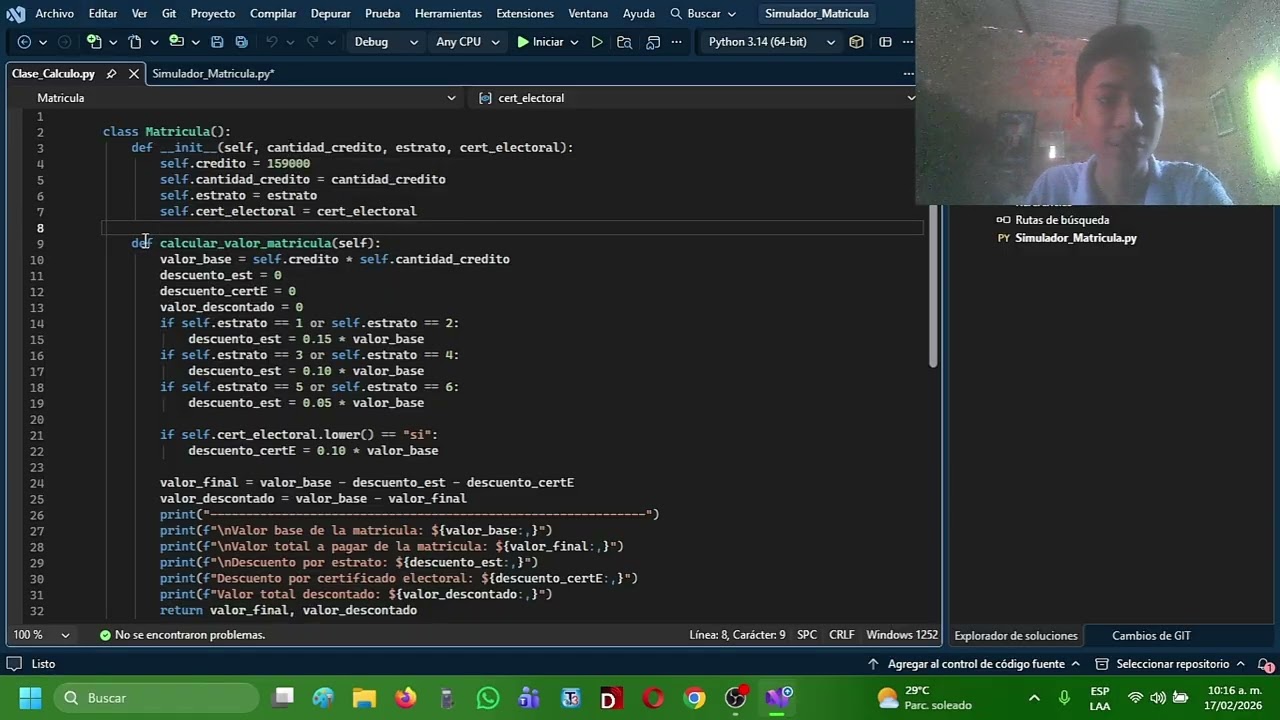
Task: Save the current file with the disk icon
Action: 218,42
